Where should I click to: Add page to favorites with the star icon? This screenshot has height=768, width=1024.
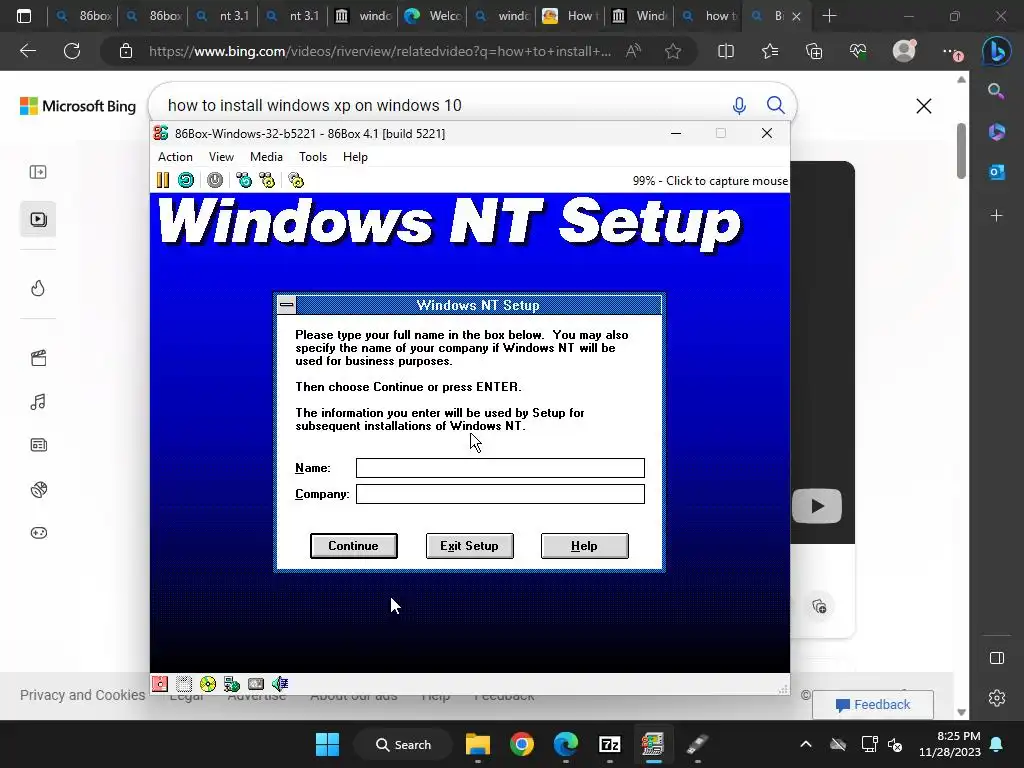pyautogui.click(x=673, y=51)
